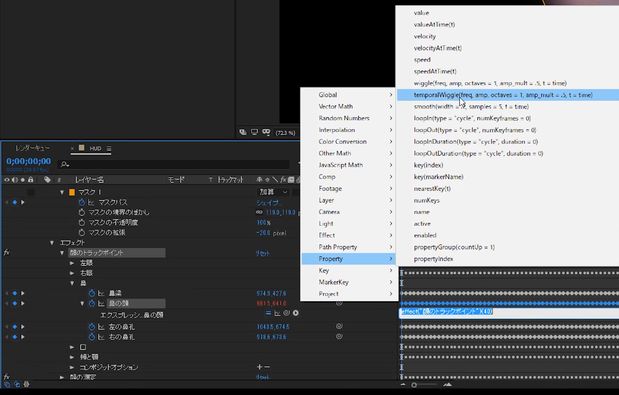Show expression post-graph icon in expression row

click(x=278, y=313)
